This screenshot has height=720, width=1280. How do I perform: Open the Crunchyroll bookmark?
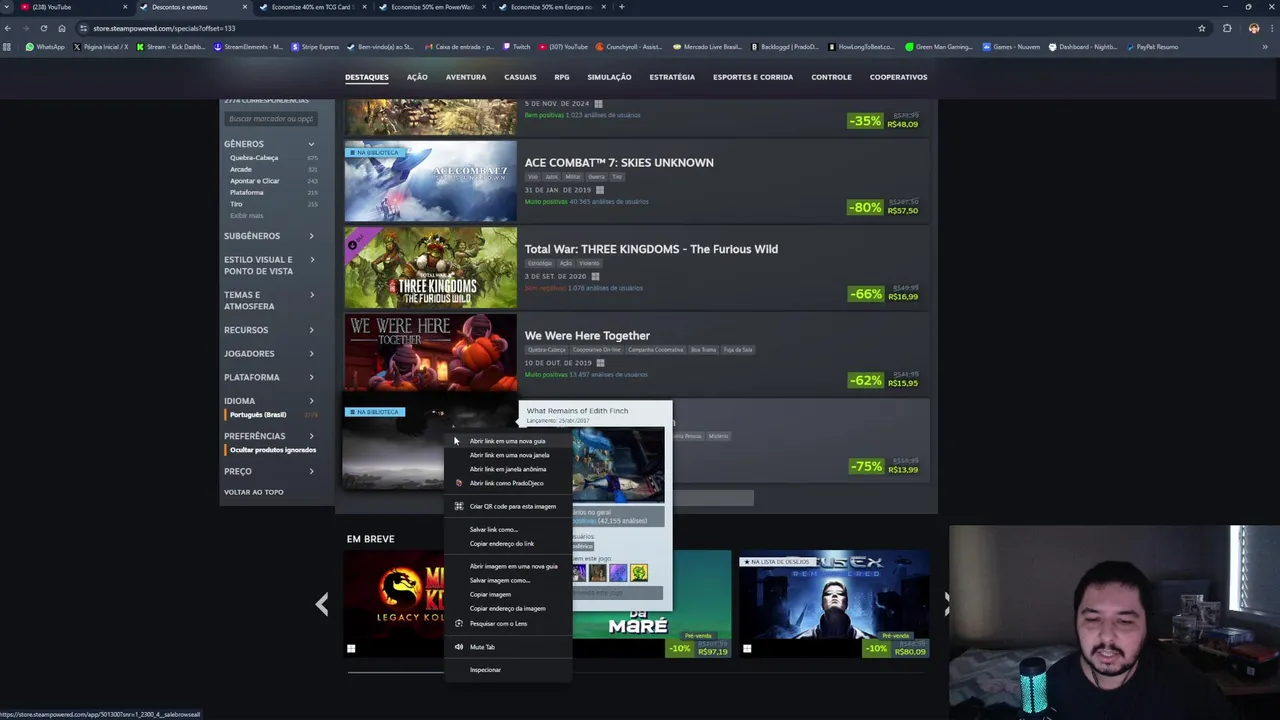pos(629,47)
